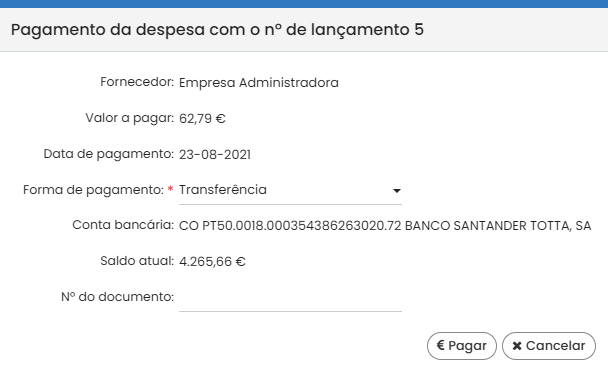Click the X icon on Cancelar button

pyautogui.click(x=517, y=346)
